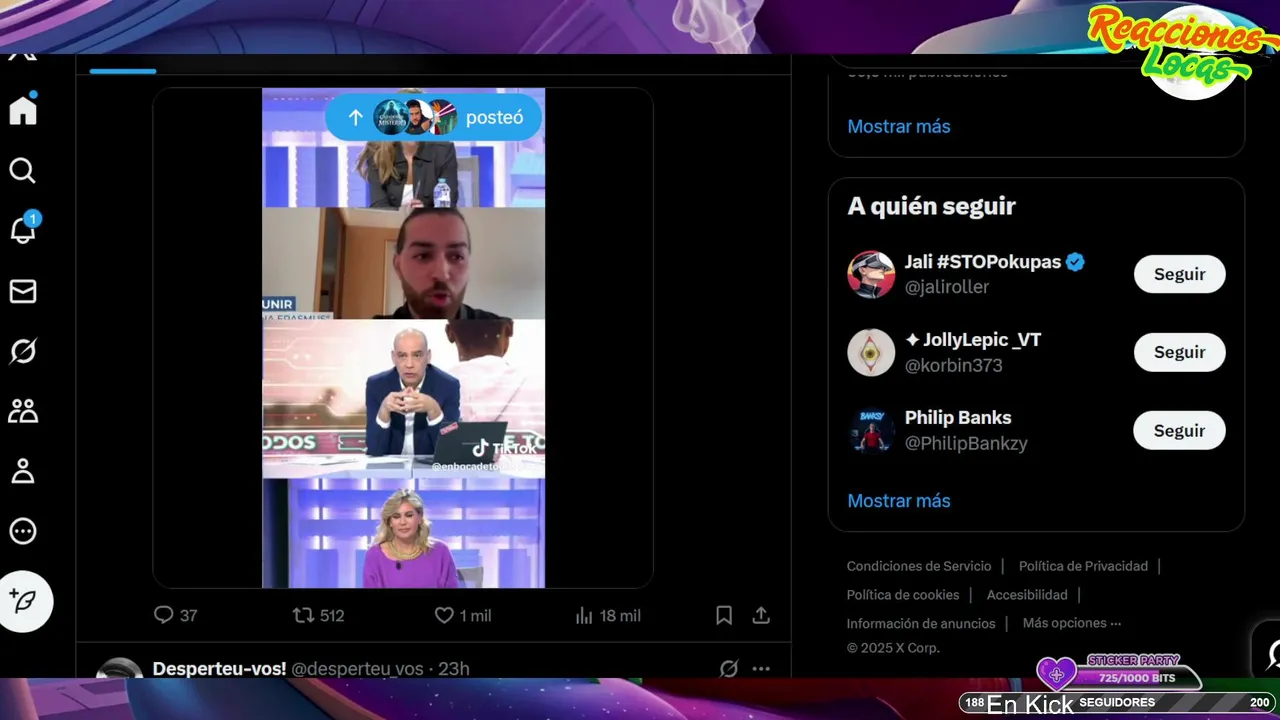Open the Home icon in sidebar
Screen dimensions: 1280x720
click(x=23, y=110)
